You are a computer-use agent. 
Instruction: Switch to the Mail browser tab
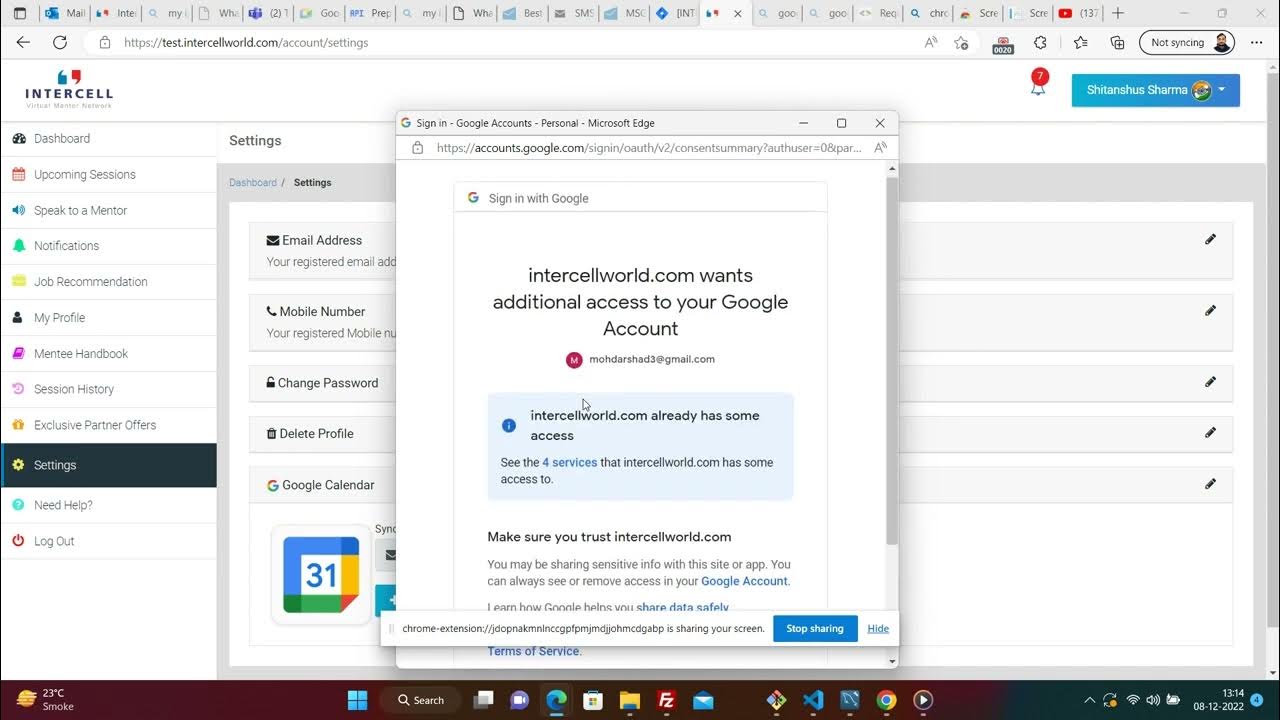64,13
